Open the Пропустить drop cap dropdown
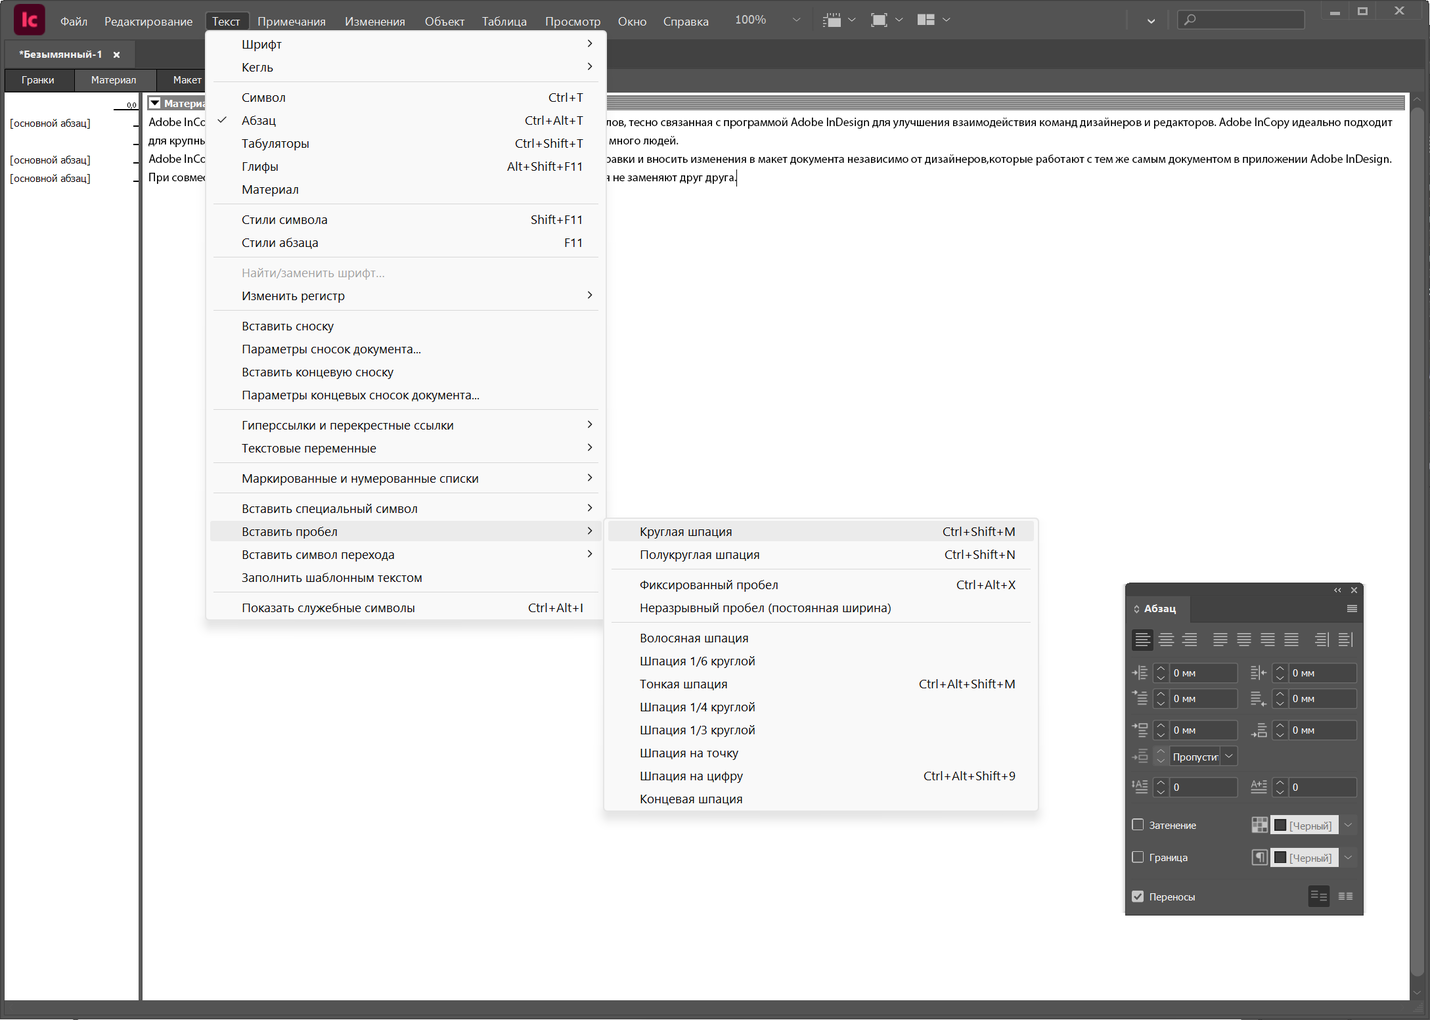 1229,757
